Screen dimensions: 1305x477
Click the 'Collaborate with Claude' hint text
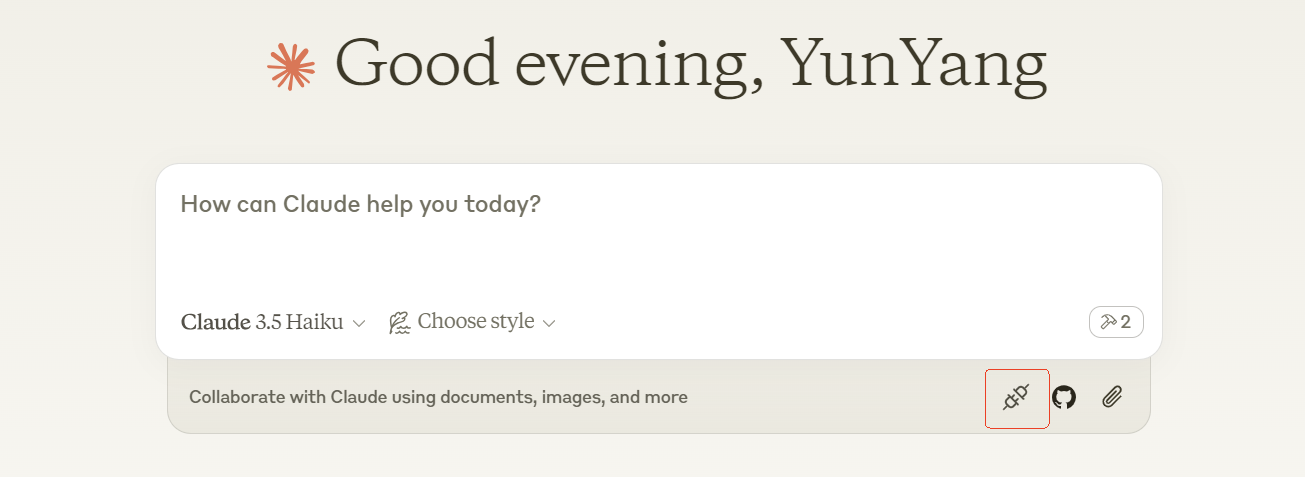[x=438, y=397]
